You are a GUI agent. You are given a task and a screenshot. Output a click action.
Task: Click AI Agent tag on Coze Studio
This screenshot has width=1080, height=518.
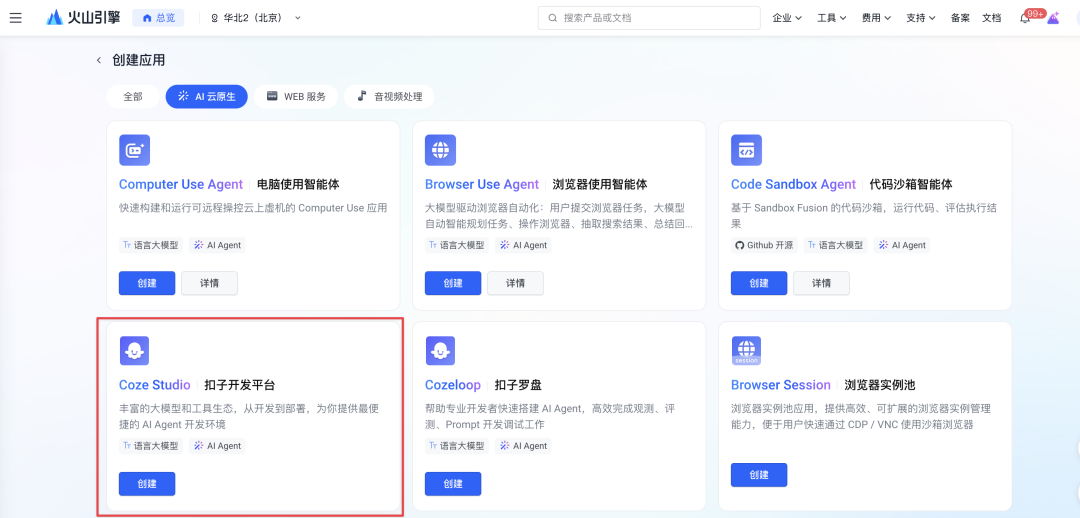[x=217, y=446]
